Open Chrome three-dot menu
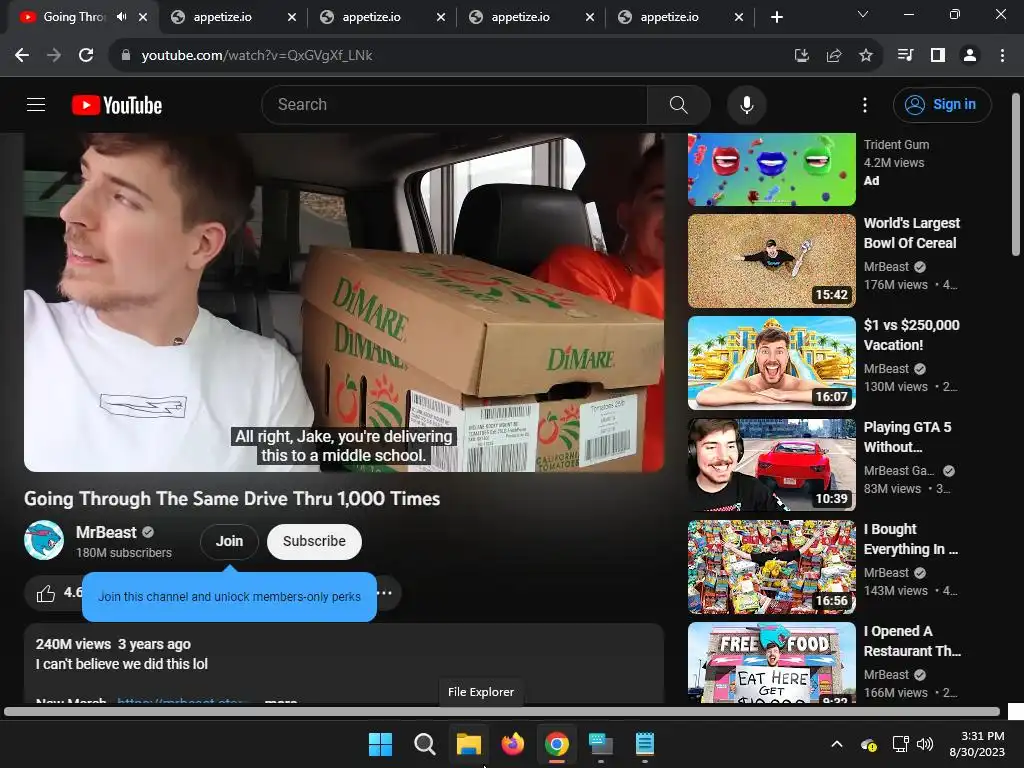 click(1002, 56)
